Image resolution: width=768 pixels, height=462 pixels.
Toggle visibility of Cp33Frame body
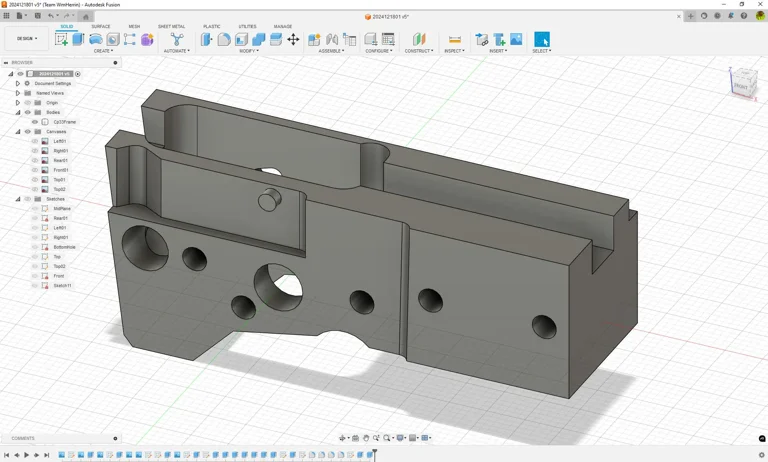[x=35, y=122]
